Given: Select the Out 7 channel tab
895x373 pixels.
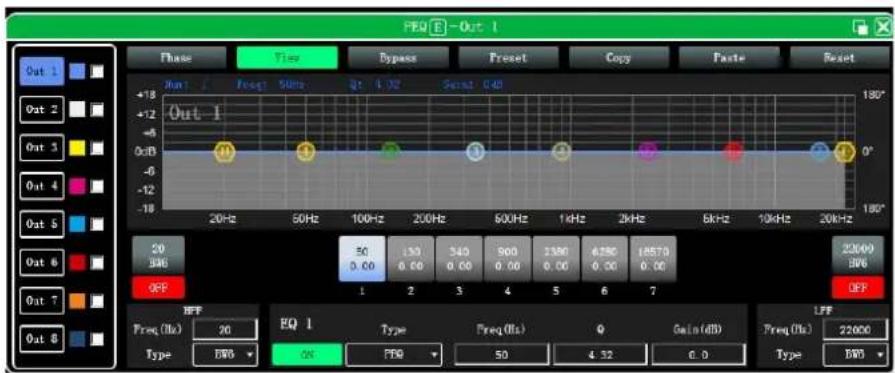Looking at the screenshot, I should point(41,300).
